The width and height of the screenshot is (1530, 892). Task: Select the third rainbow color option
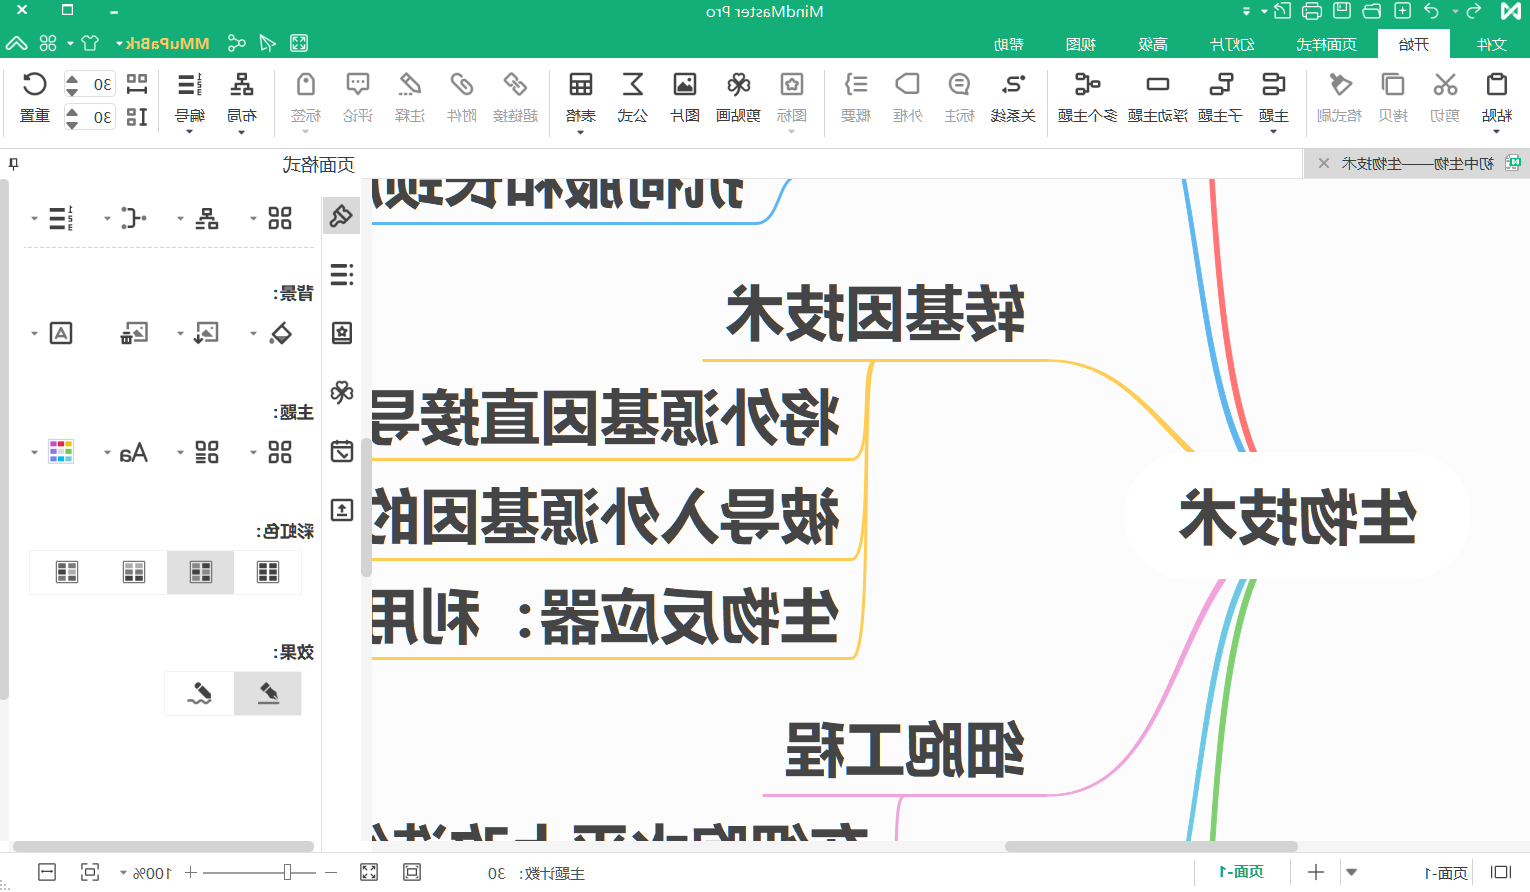(133, 572)
